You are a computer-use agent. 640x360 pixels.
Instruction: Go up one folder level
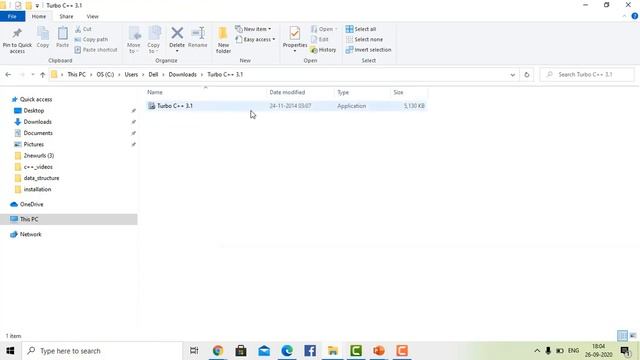click(42, 75)
